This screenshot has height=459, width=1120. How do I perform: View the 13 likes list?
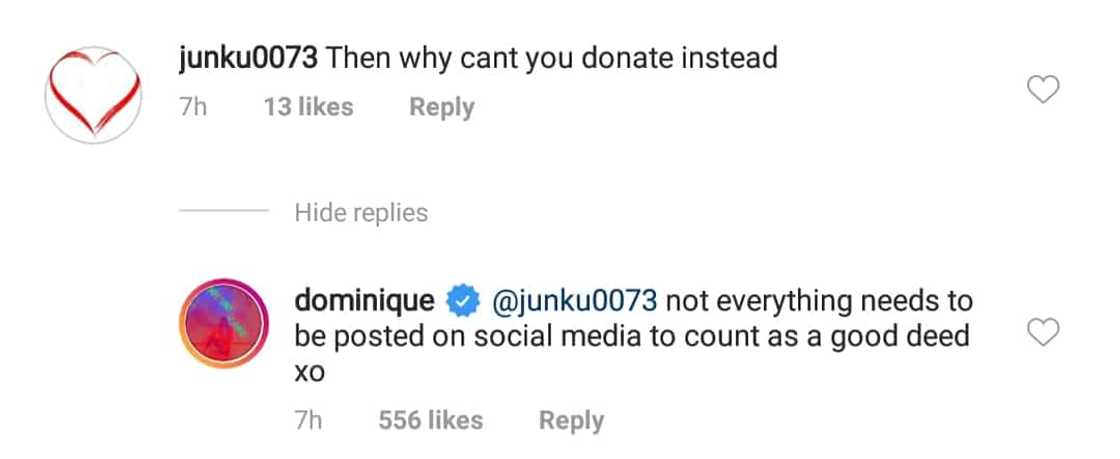coord(308,107)
